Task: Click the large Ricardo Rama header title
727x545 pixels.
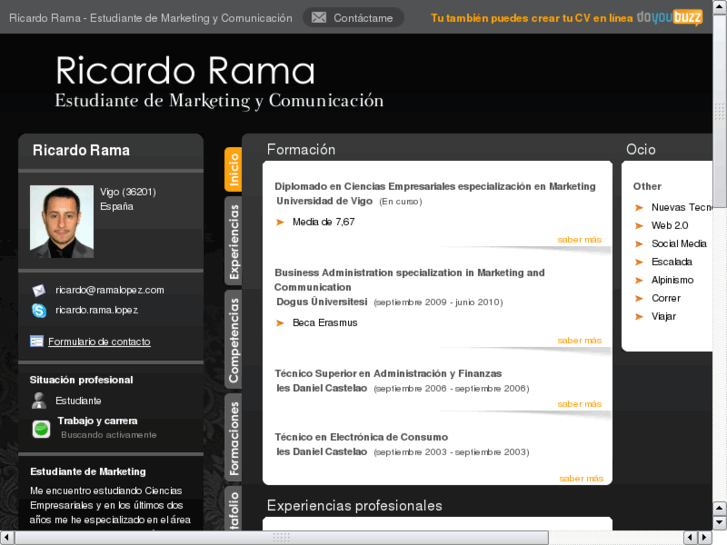Action: pyautogui.click(x=185, y=71)
